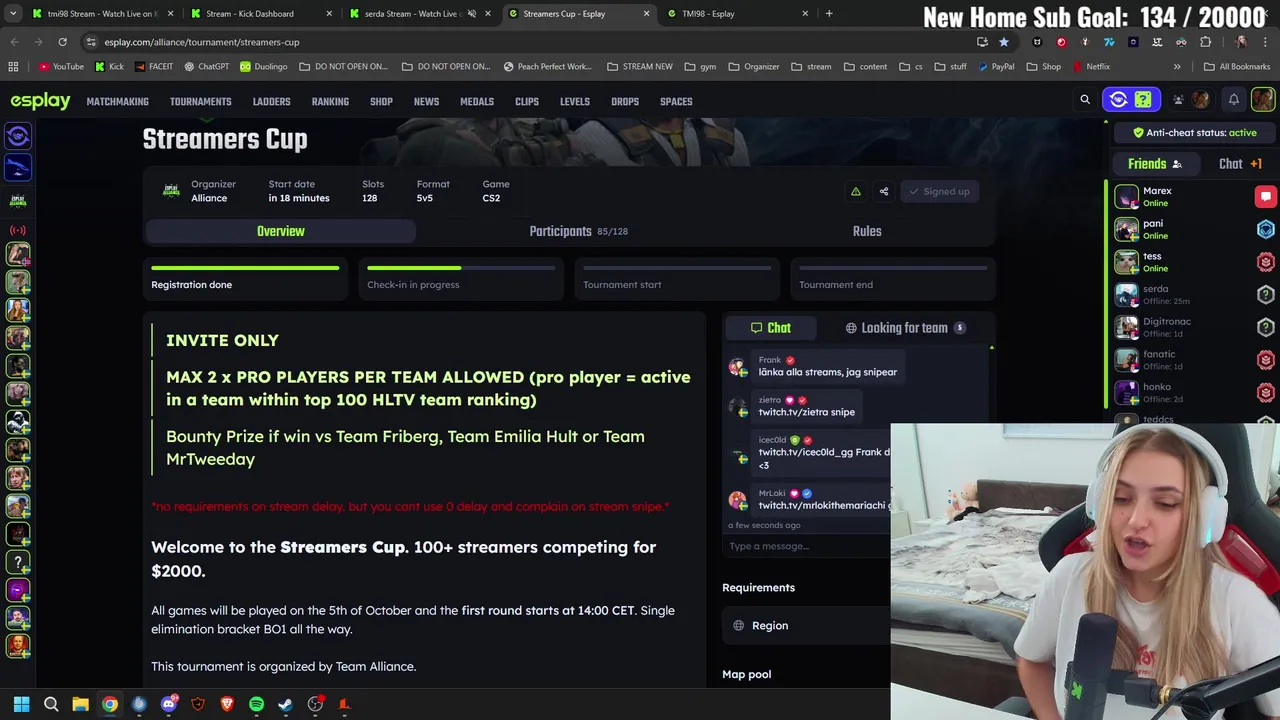Open the YouTube bookmark
Viewport: 1280px width, 720px height.
[x=61, y=66]
